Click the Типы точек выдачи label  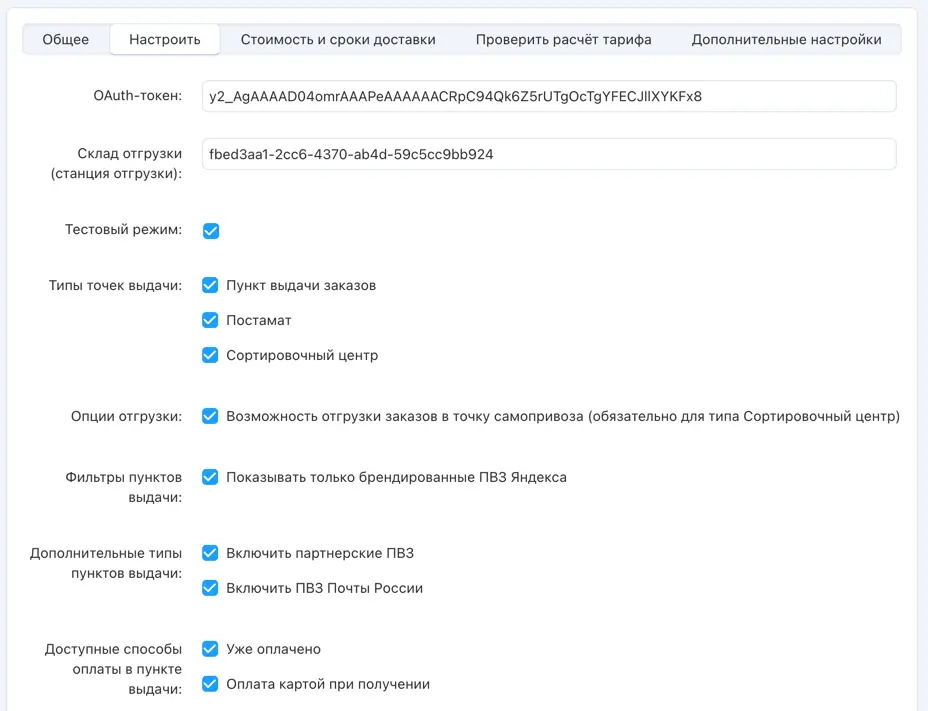coord(115,286)
